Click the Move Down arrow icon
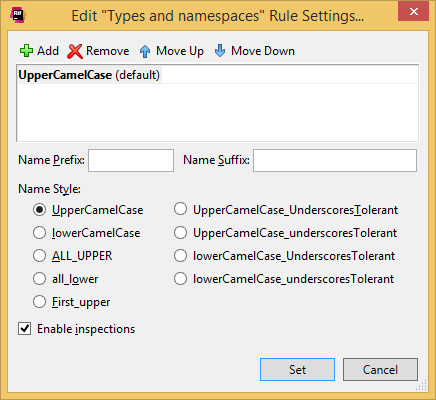The width and height of the screenshot is (436, 400). tap(220, 51)
